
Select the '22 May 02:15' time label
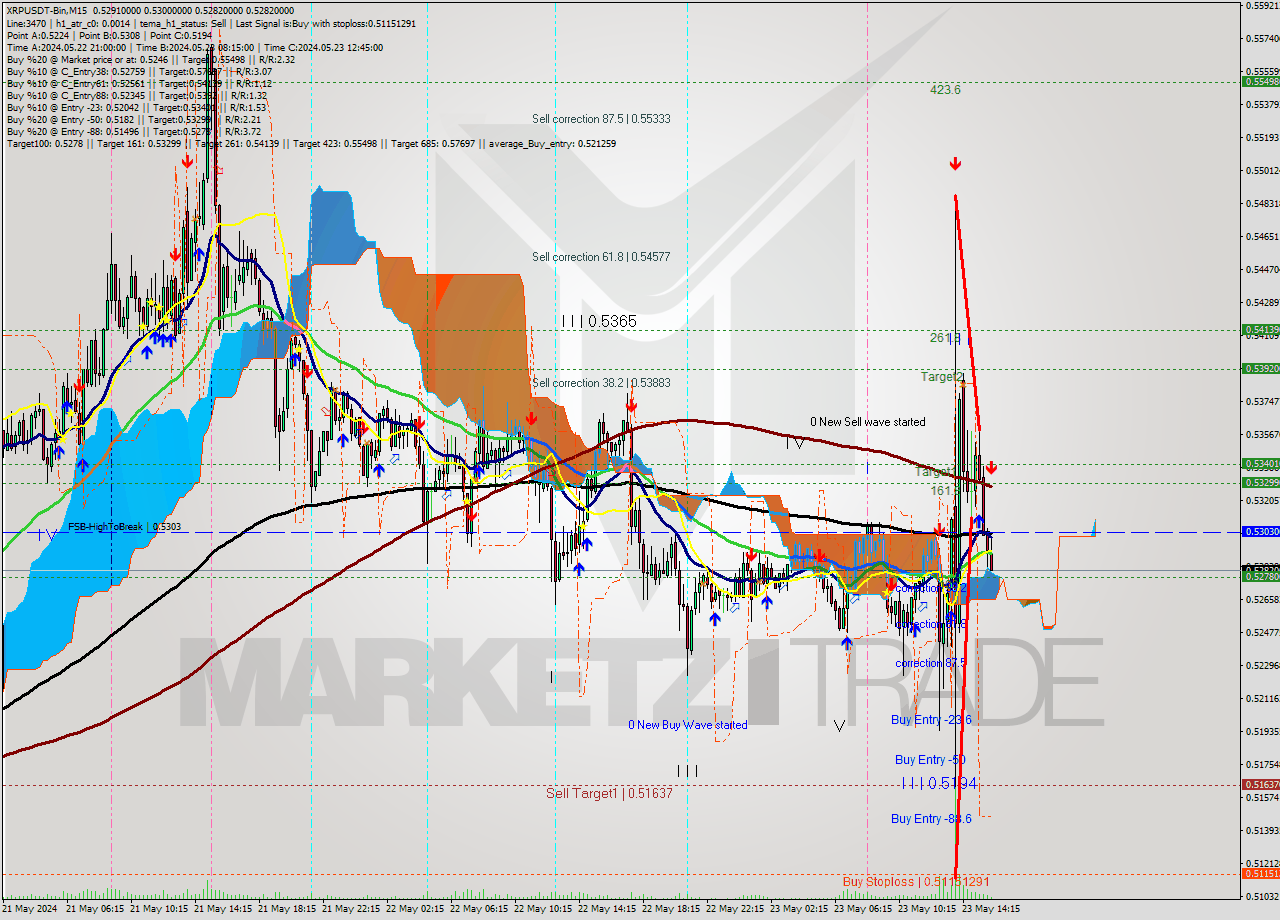pyautogui.click(x=416, y=909)
